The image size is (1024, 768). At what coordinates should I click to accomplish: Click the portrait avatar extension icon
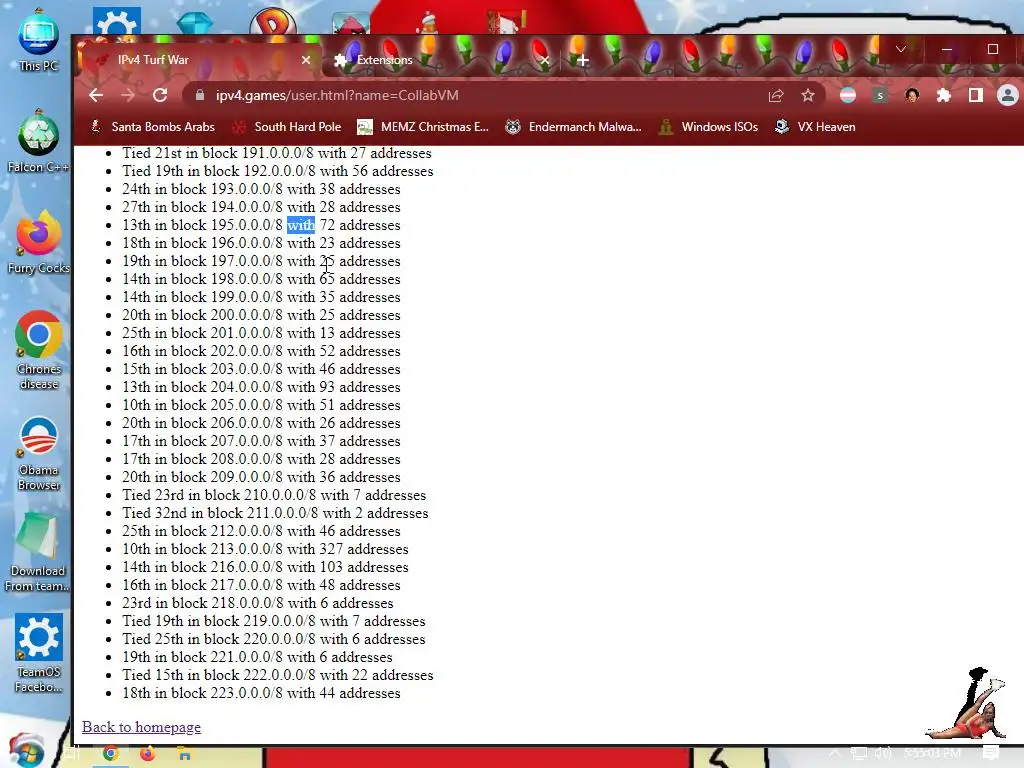[912, 95]
